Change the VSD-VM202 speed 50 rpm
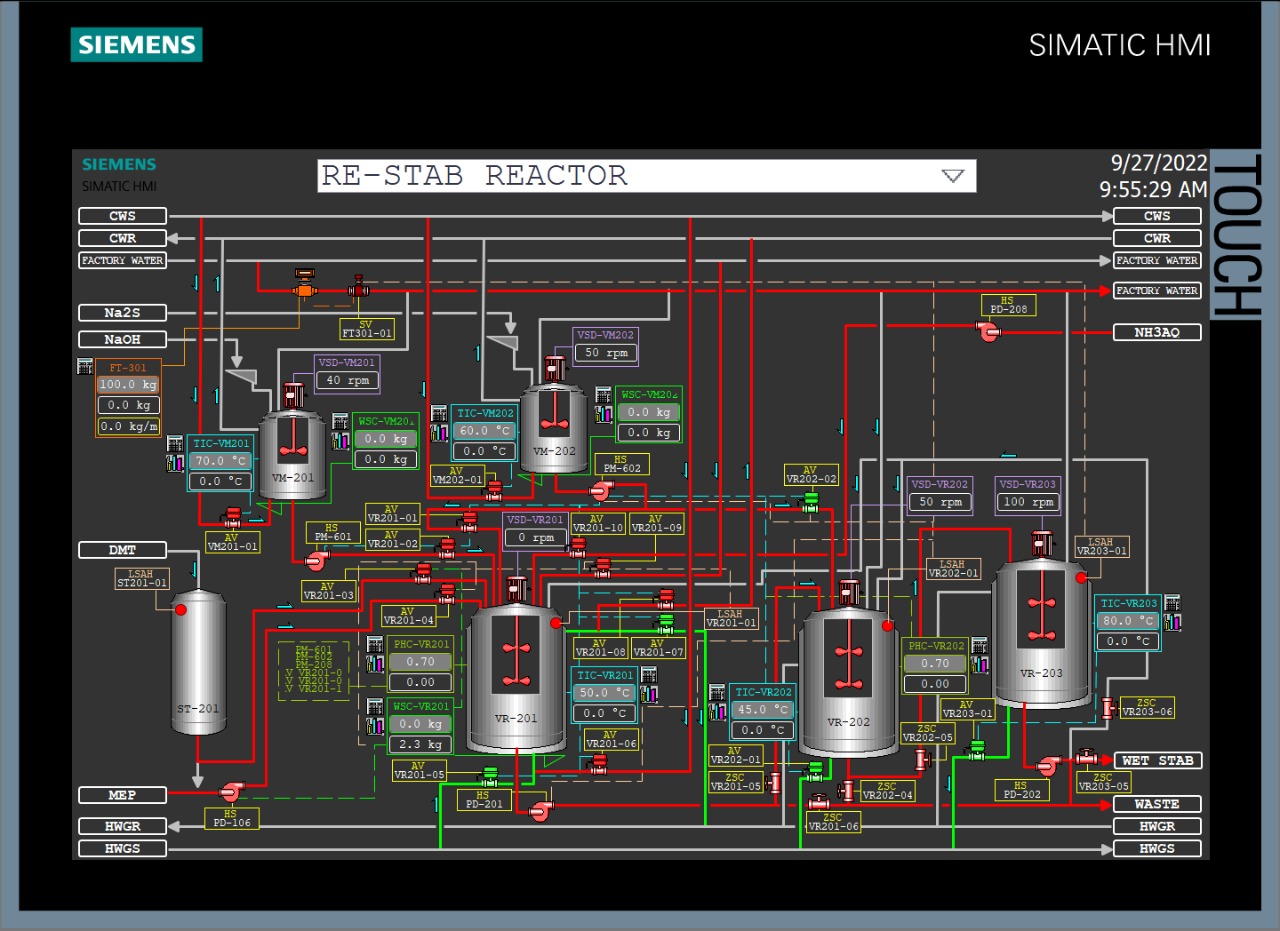Viewport: 1280px width, 931px height. click(606, 353)
